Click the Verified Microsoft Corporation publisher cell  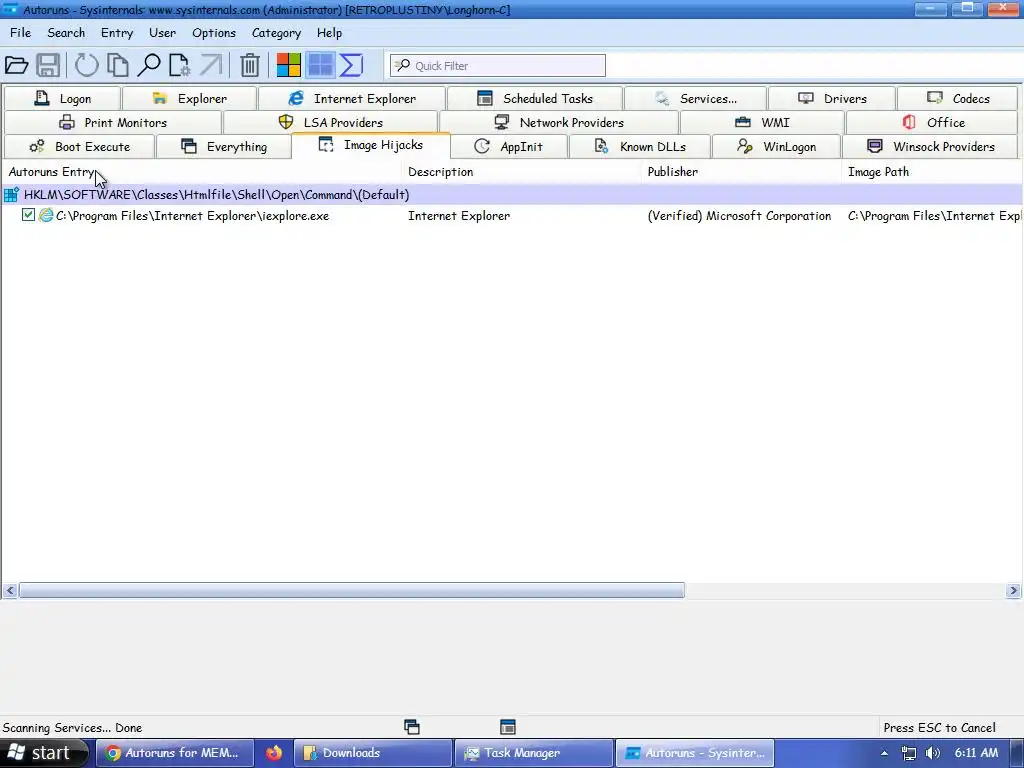(x=739, y=216)
